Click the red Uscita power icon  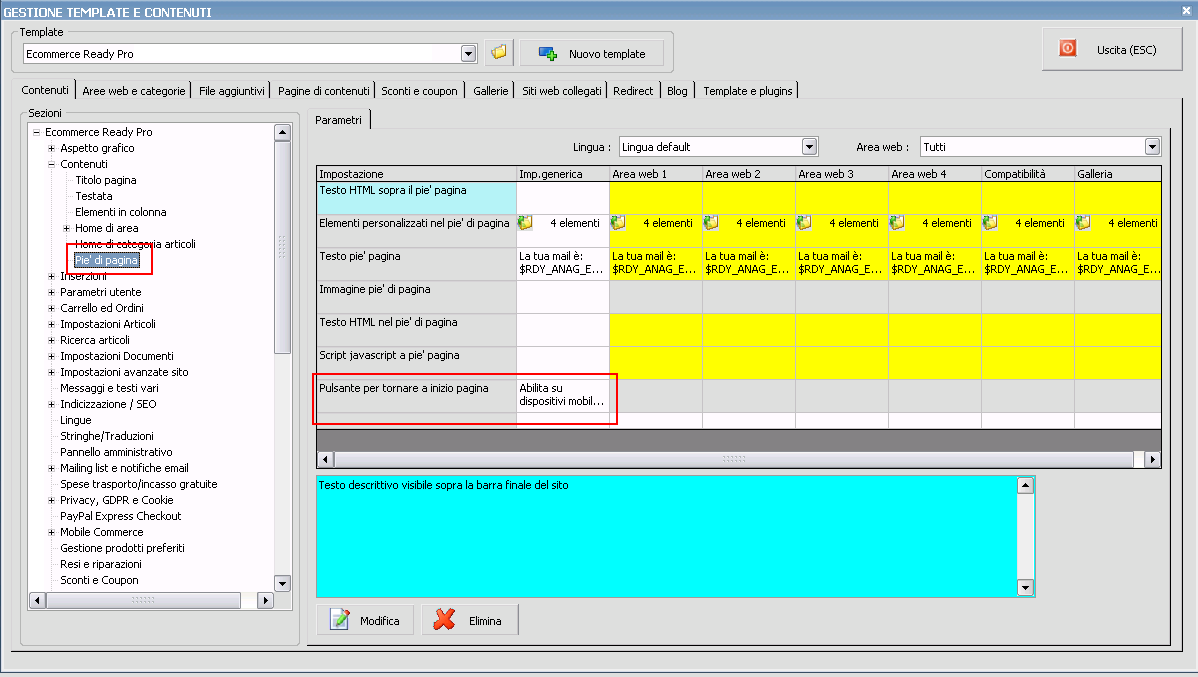click(x=1067, y=48)
